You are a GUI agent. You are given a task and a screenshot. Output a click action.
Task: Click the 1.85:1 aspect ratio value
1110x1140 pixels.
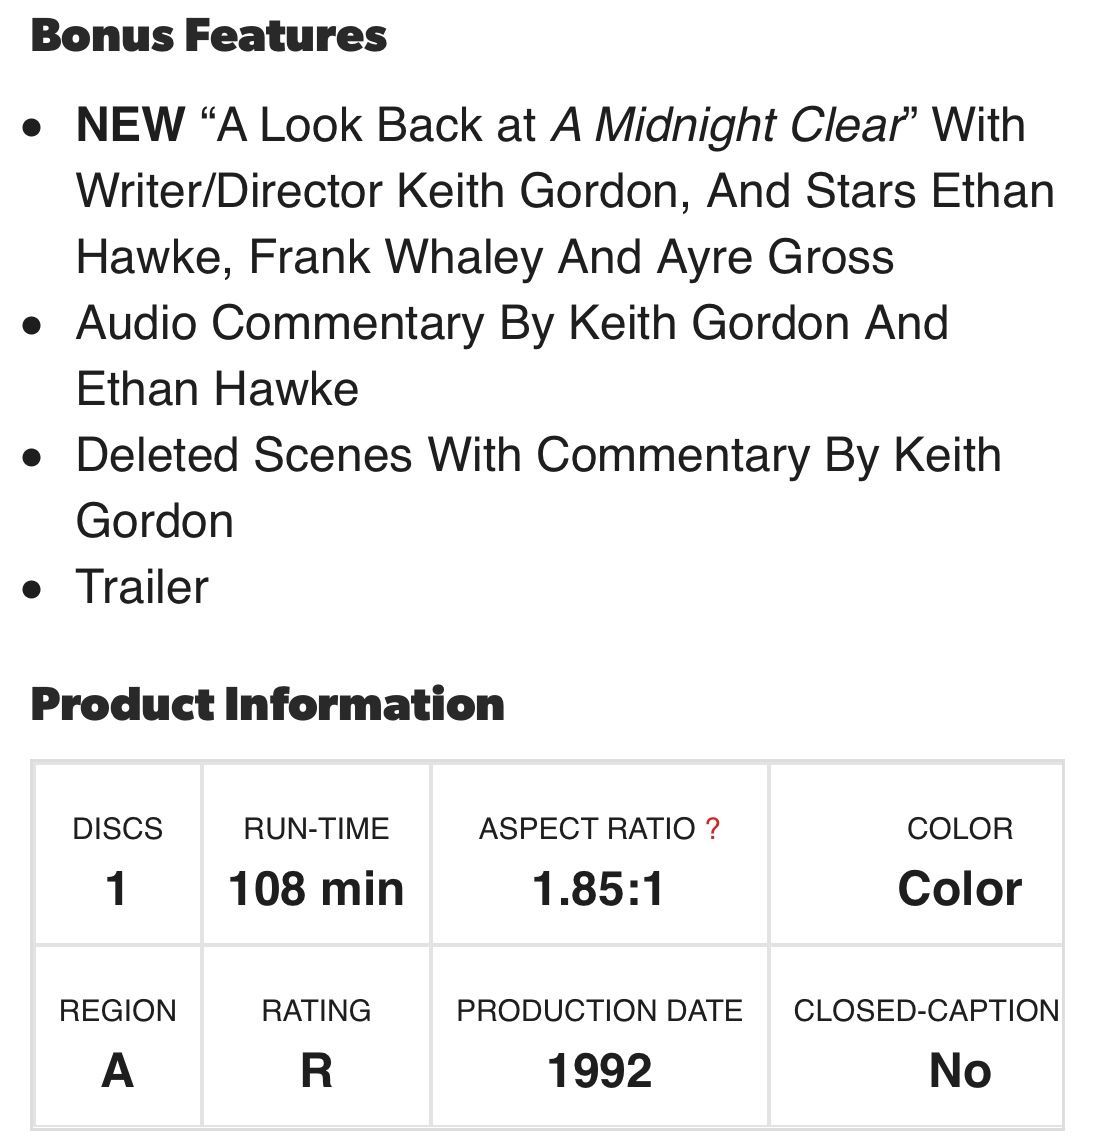click(x=599, y=888)
